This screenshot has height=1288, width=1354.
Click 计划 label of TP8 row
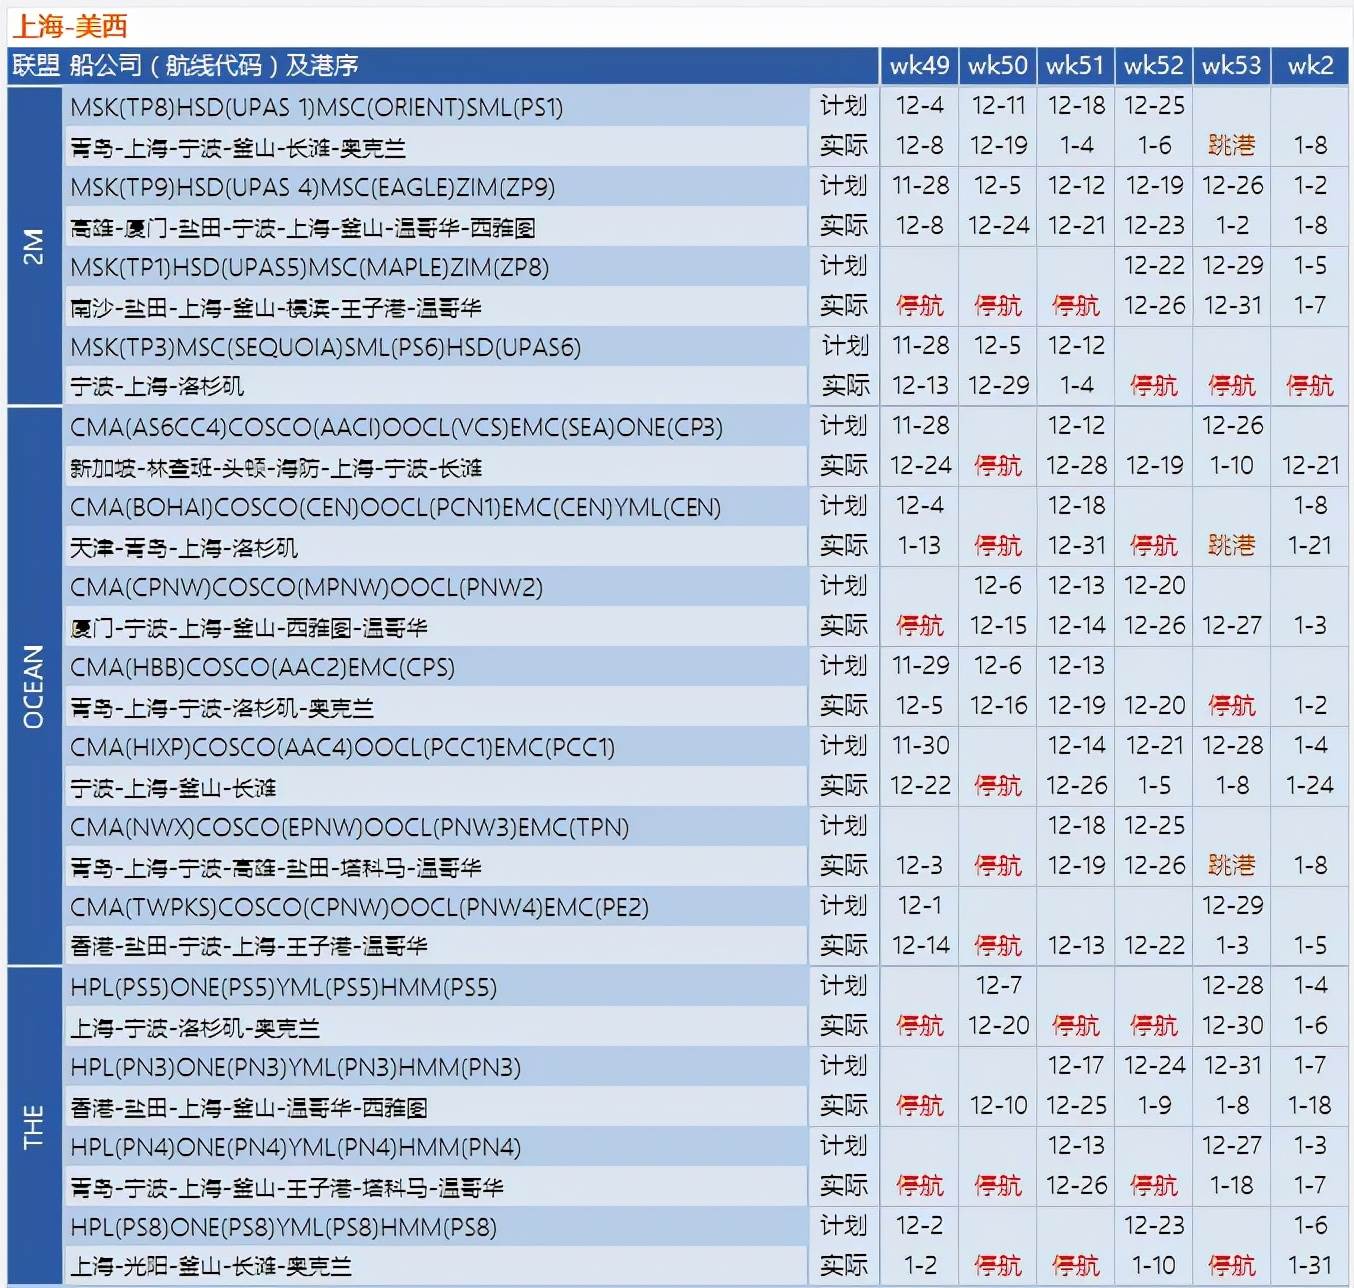pos(844,106)
